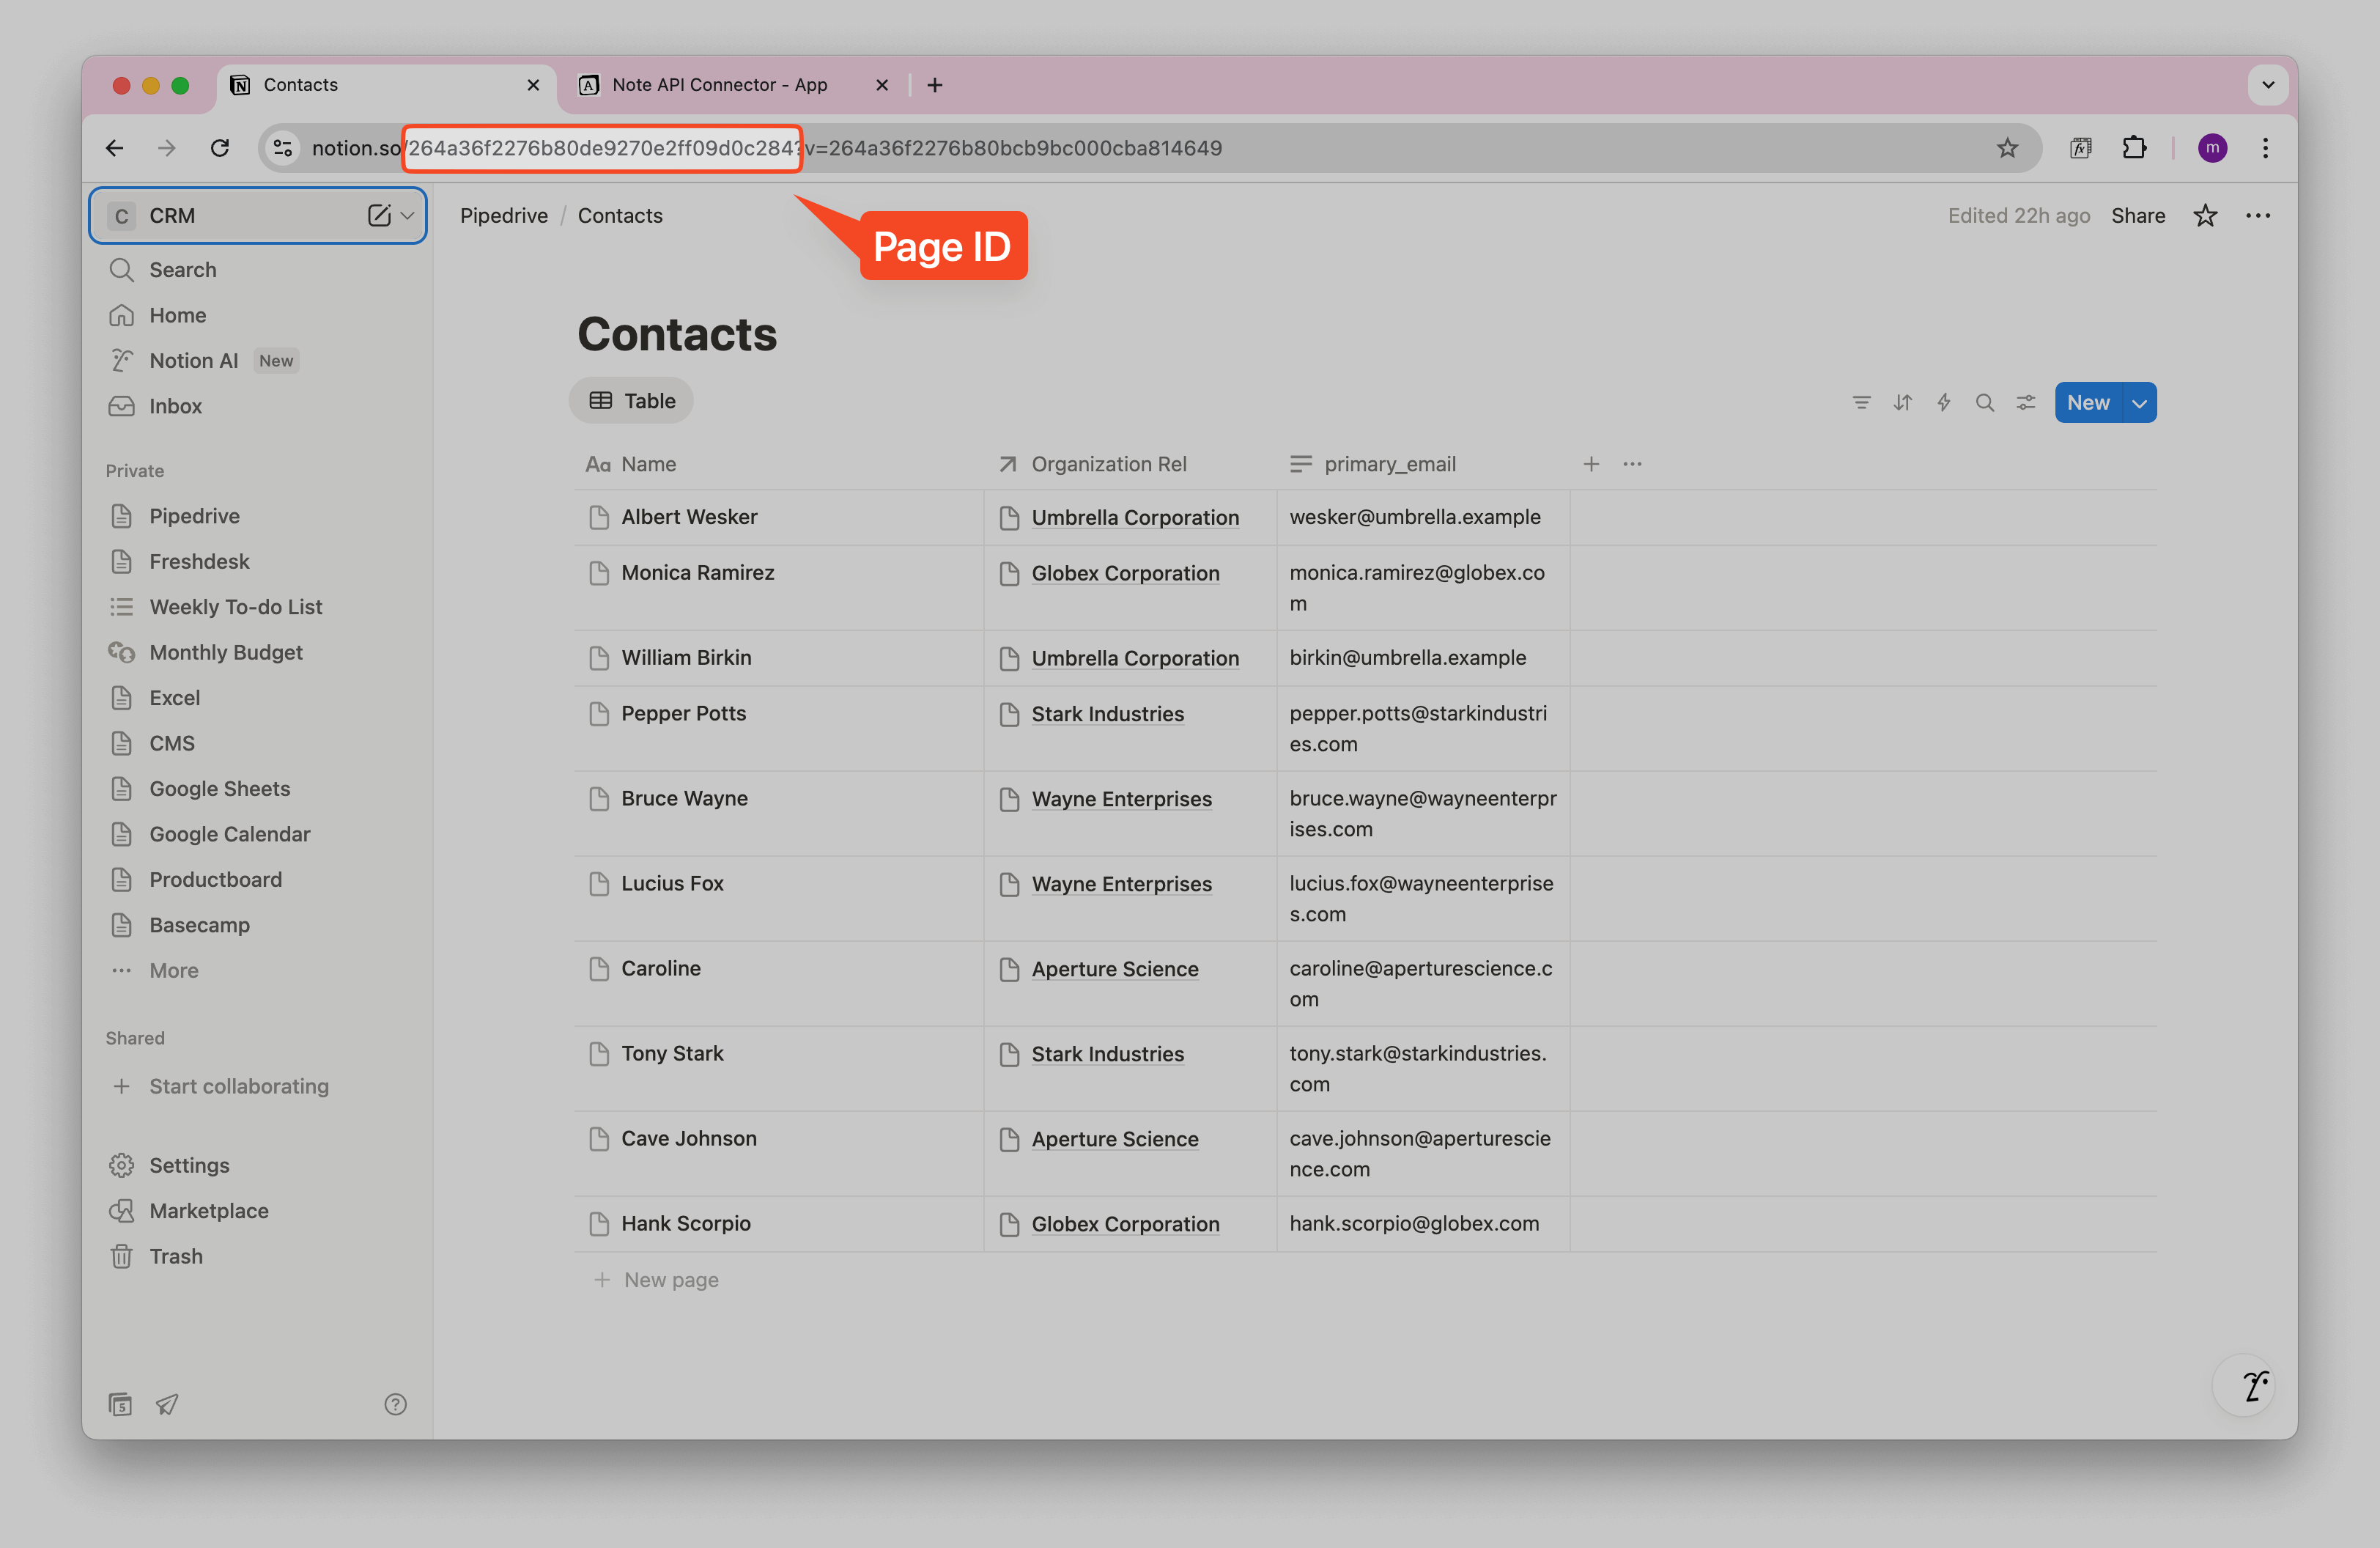Click the new page compose icon next to CRM

[x=378, y=215]
